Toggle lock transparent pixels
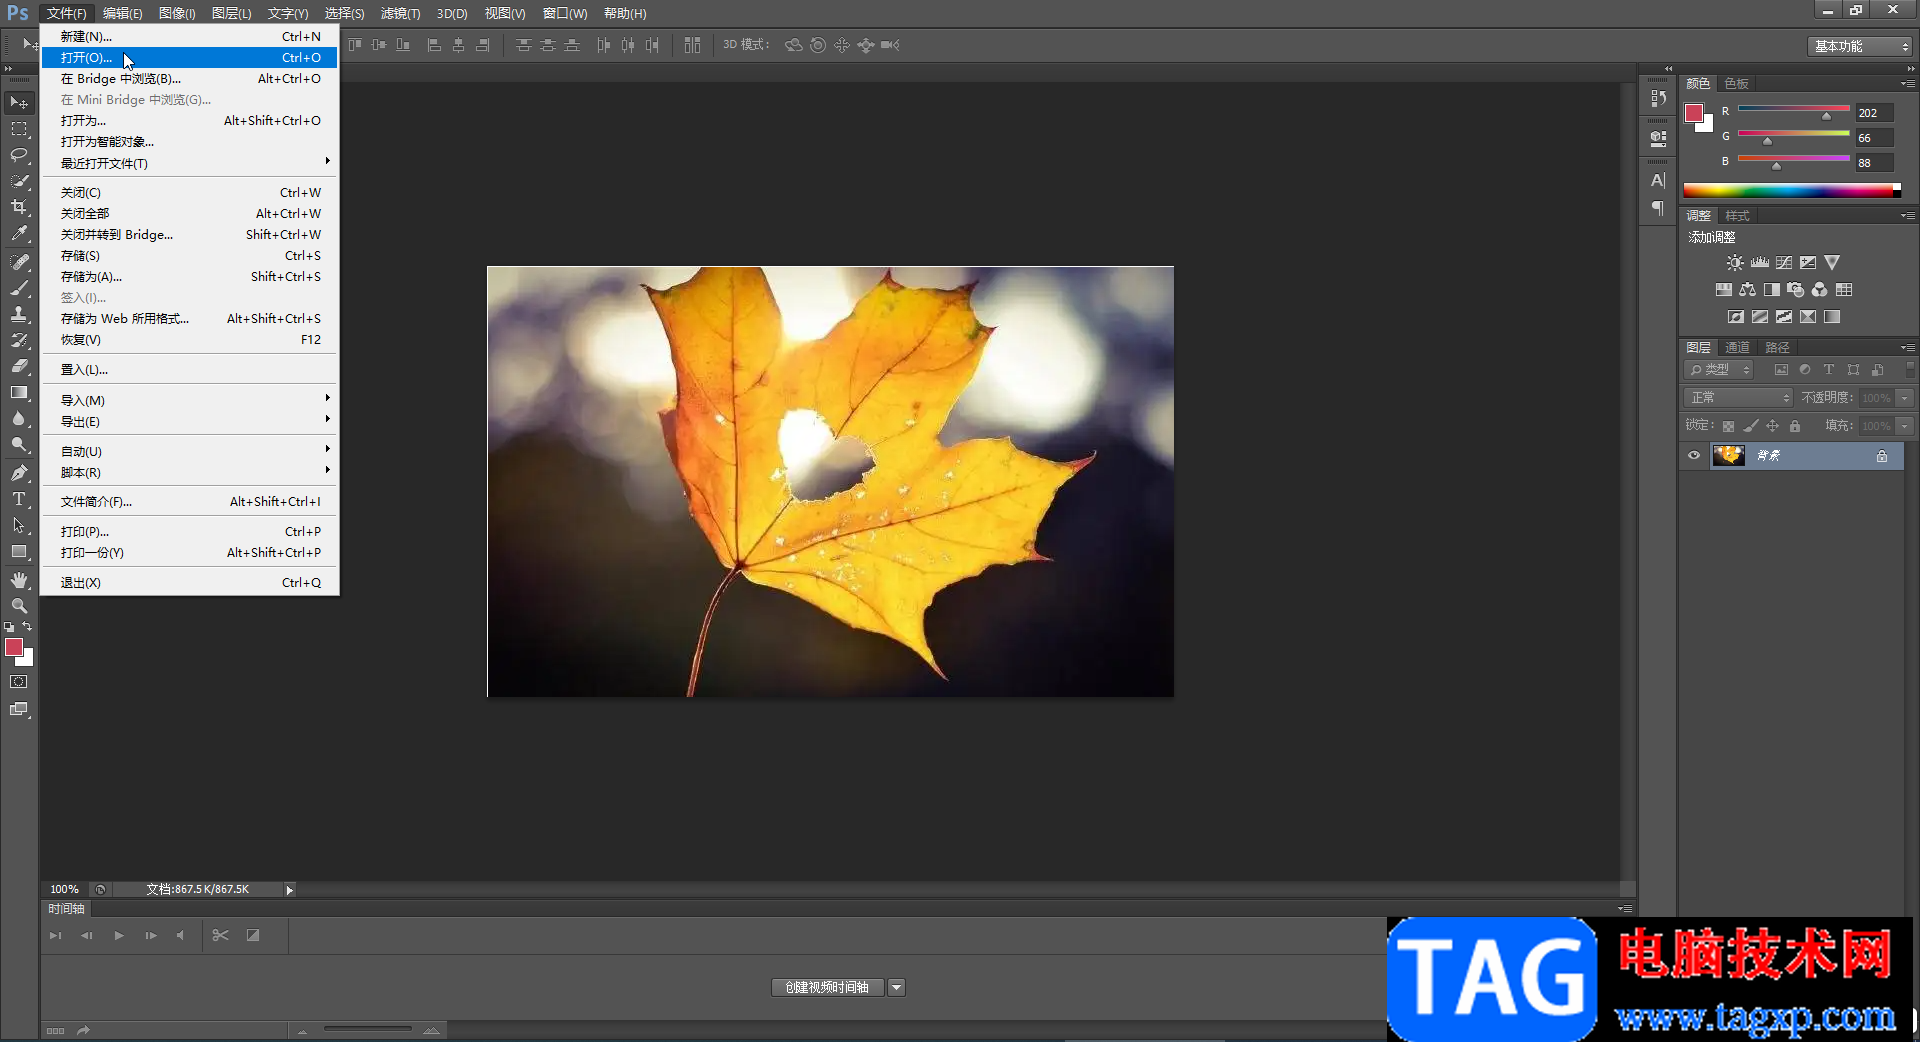 (1728, 426)
